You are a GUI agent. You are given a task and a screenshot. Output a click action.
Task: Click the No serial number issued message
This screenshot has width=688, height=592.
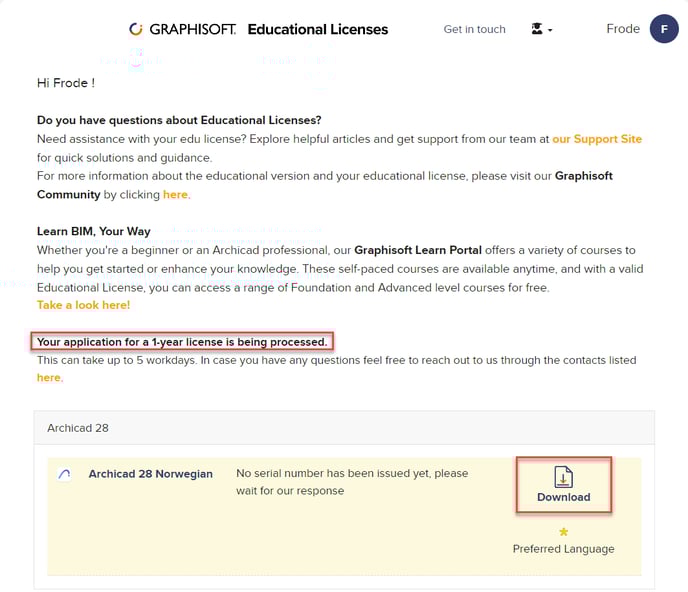pyautogui.click(x=352, y=482)
